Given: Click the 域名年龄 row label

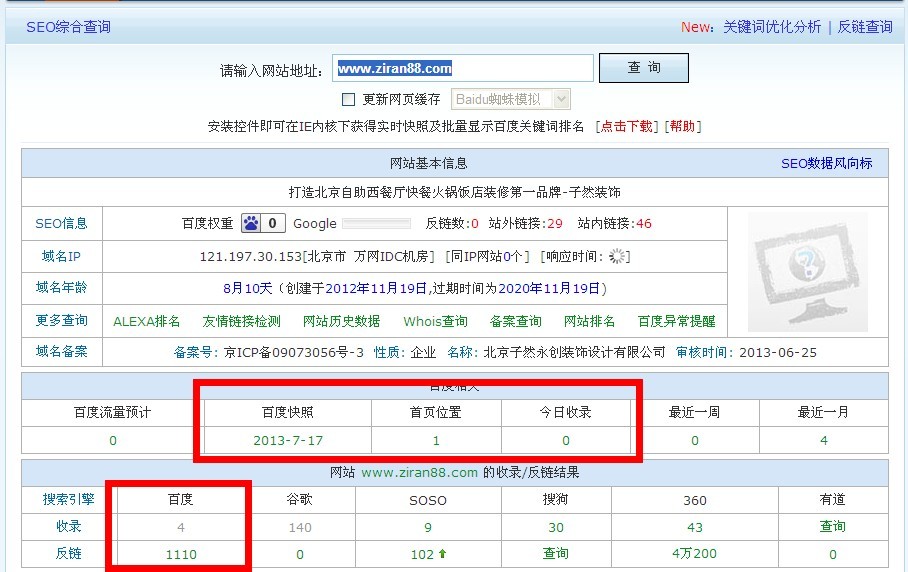Looking at the screenshot, I should 61,288.
